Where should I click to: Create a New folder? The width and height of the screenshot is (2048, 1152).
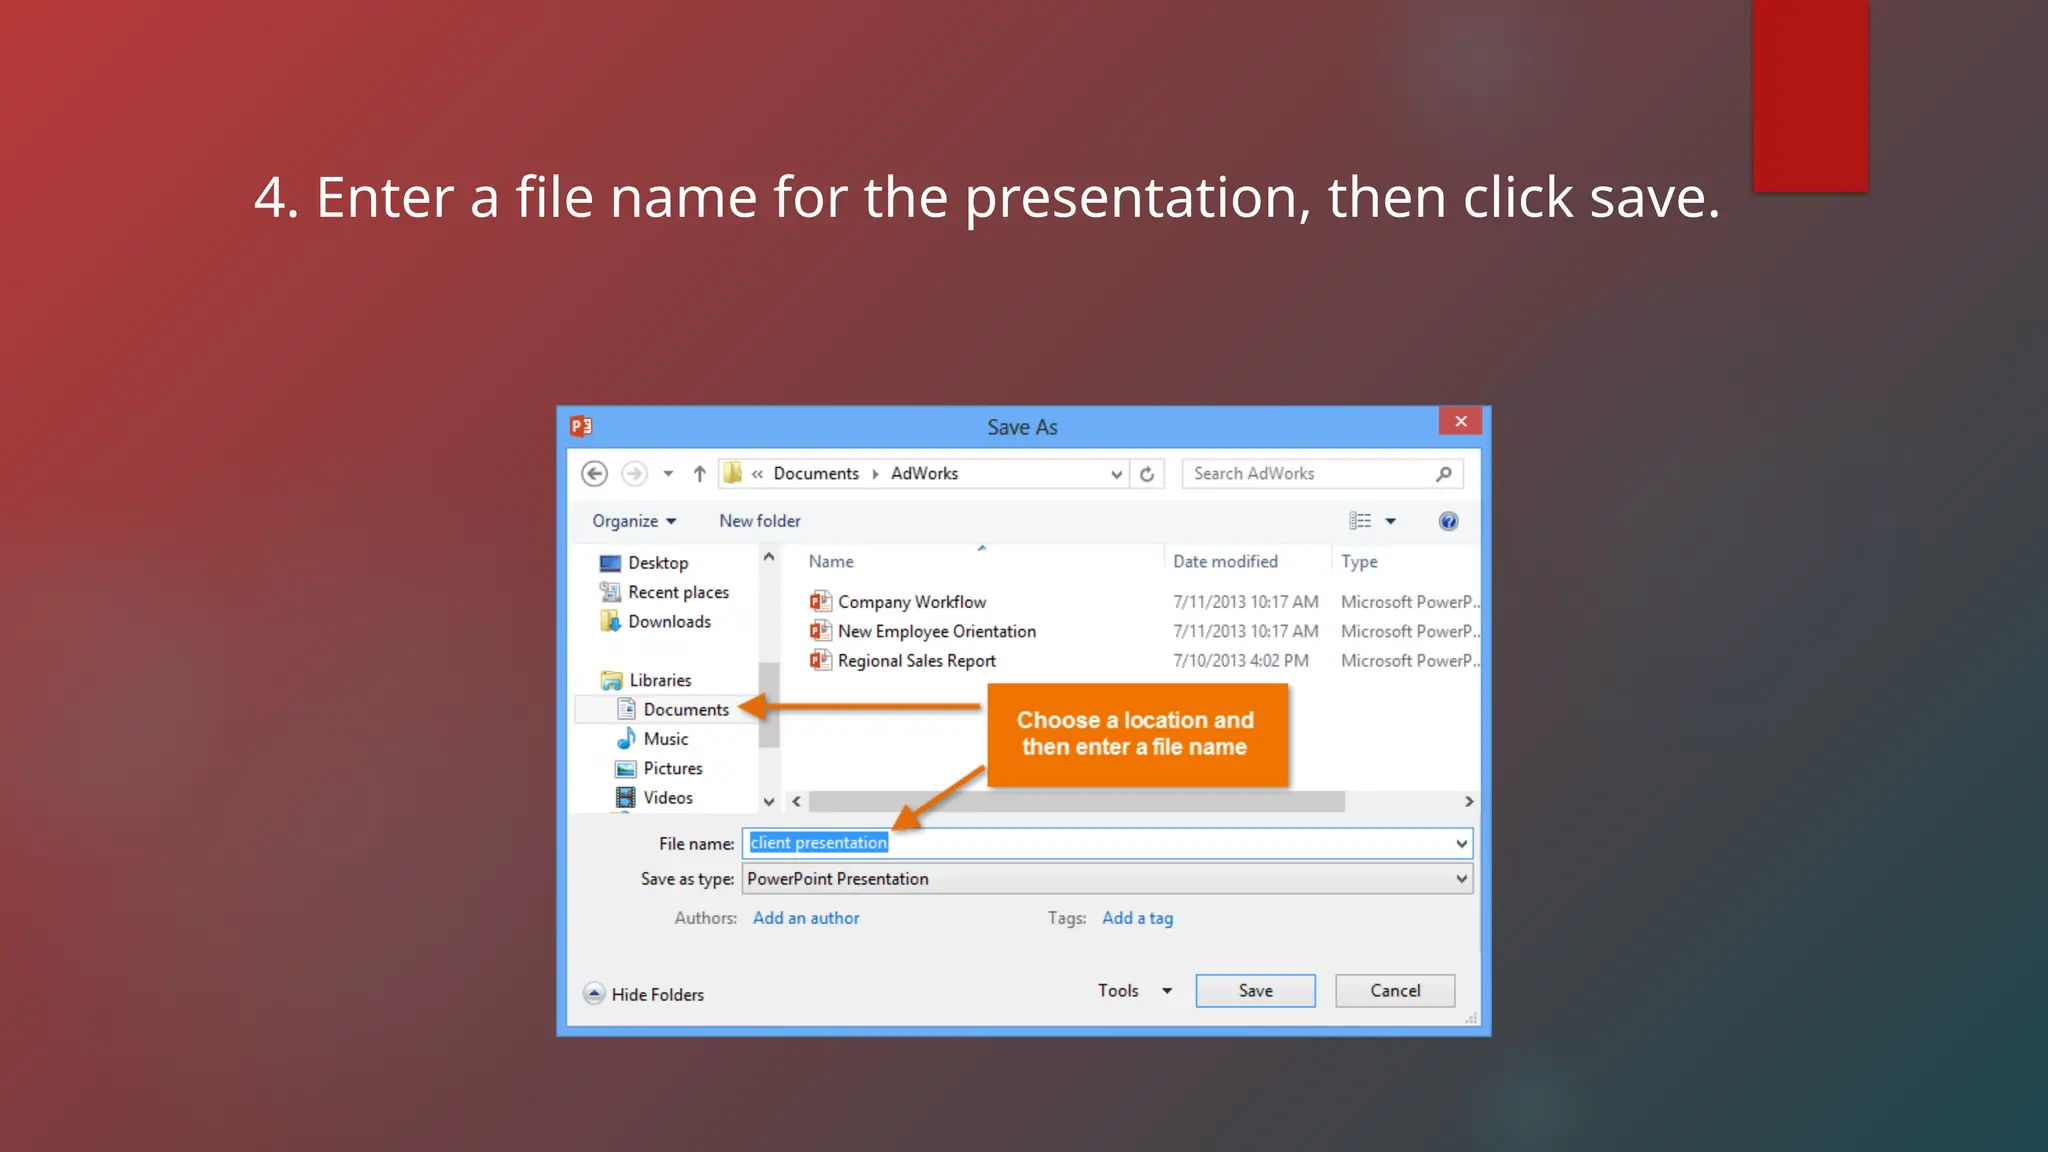click(760, 521)
